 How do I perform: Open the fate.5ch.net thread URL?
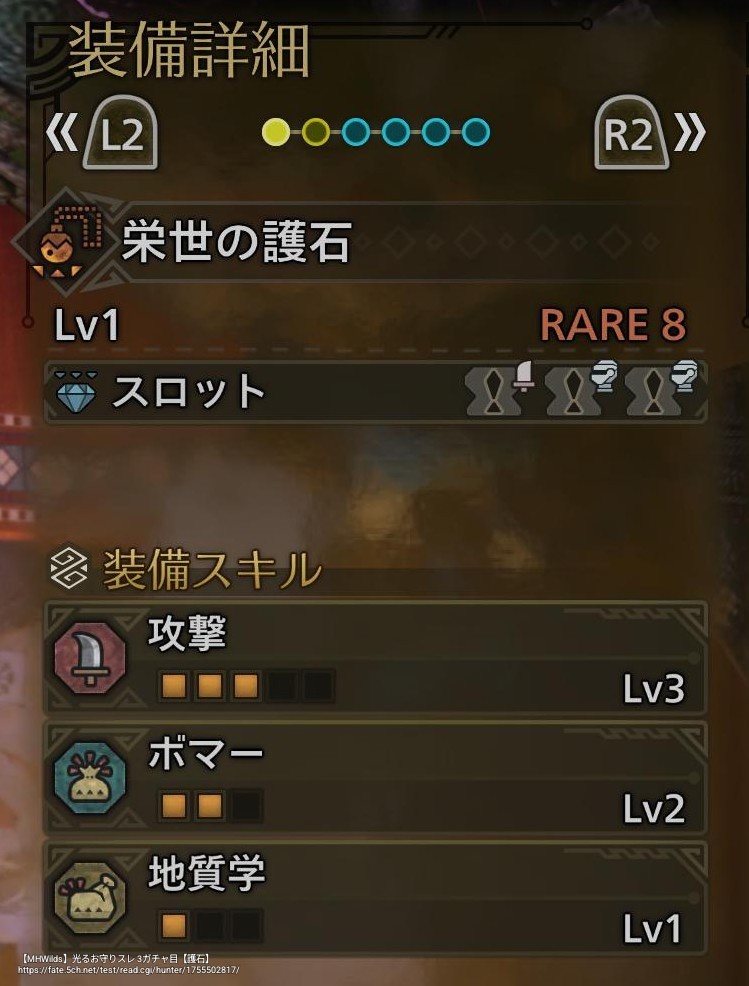click(128, 970)
